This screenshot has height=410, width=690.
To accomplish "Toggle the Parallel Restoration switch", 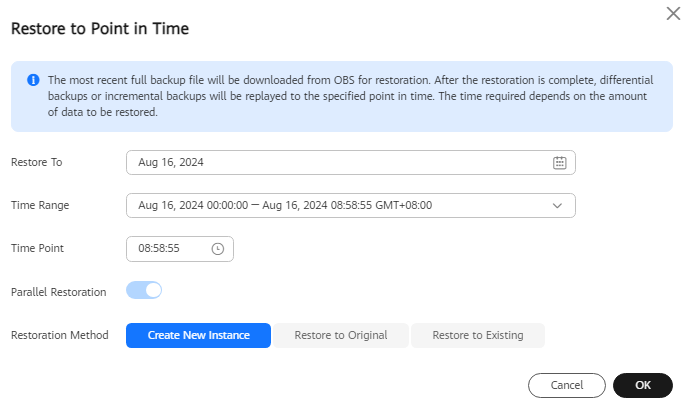I will point(144,290).
